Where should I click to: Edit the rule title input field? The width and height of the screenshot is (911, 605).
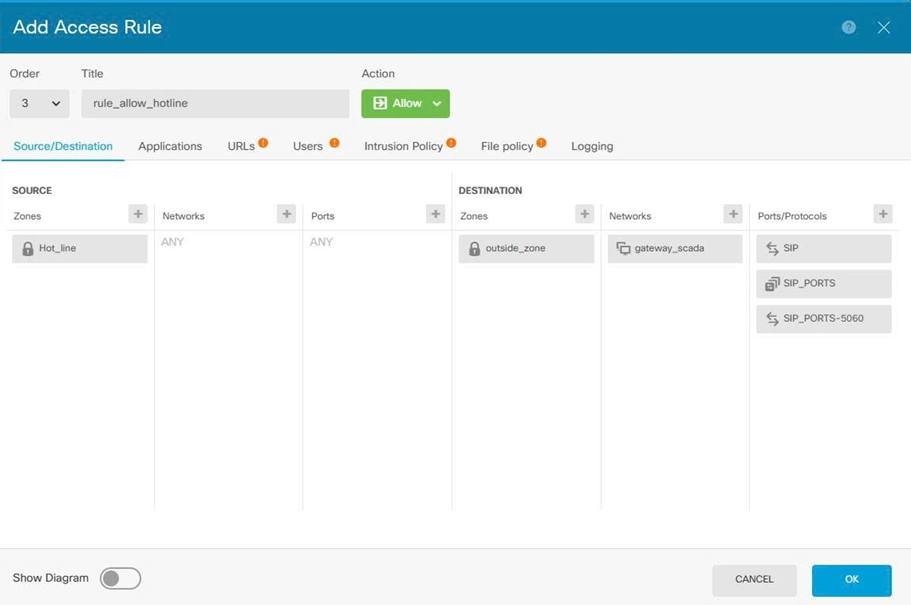tap(215, 104)
